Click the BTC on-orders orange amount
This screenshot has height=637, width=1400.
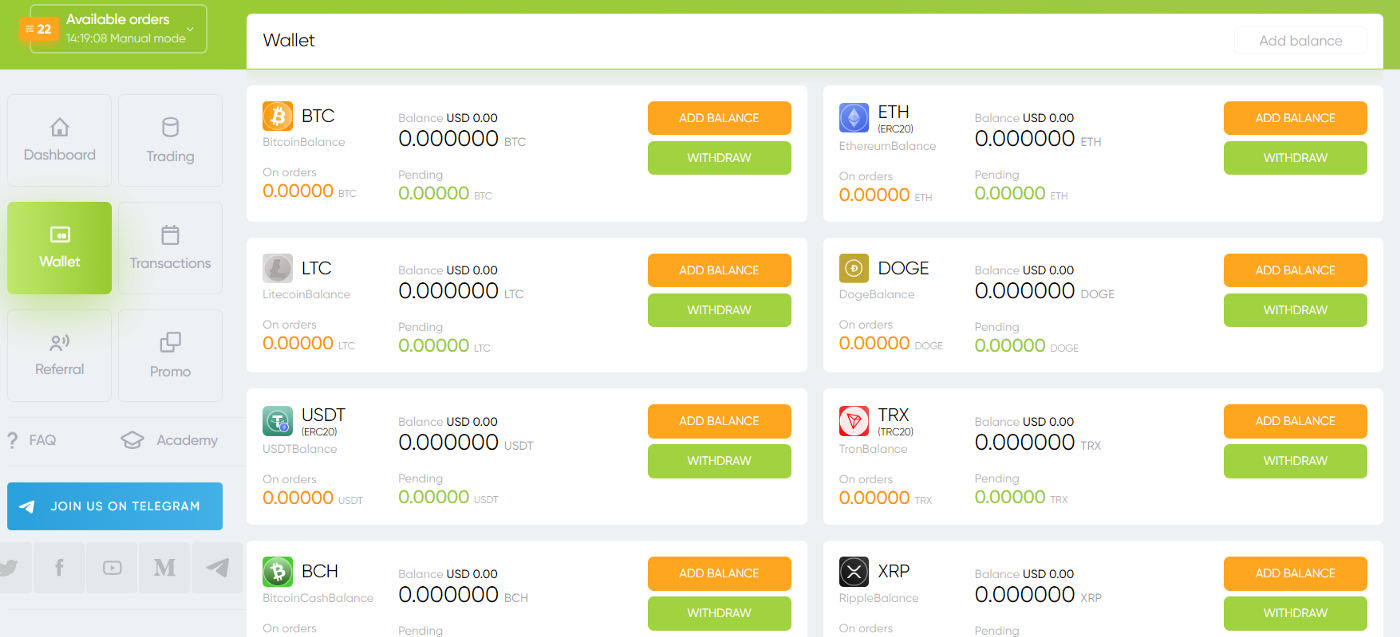tap(298, 191)
